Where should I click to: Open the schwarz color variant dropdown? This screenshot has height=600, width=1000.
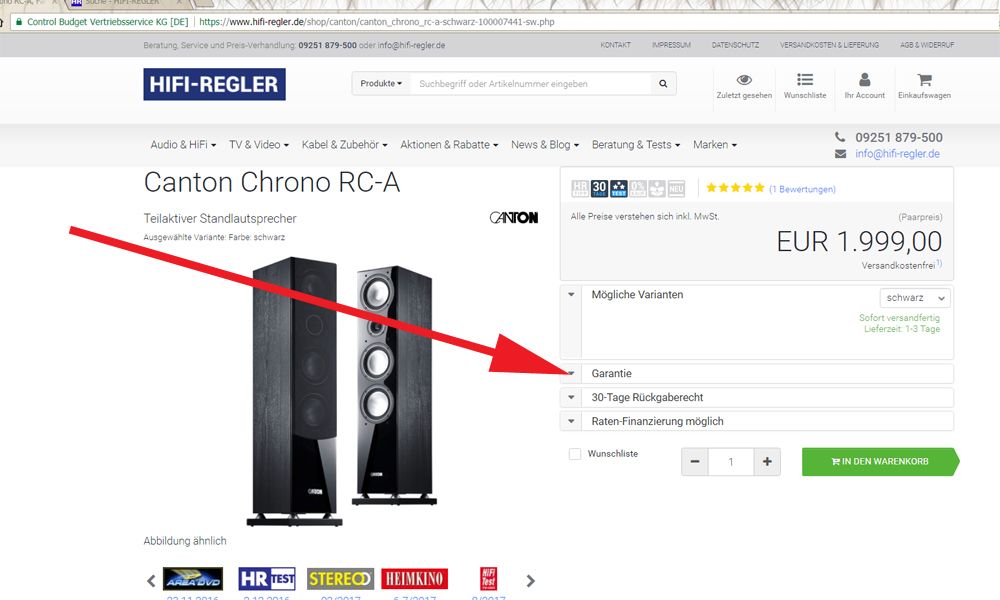coord(915,298)
